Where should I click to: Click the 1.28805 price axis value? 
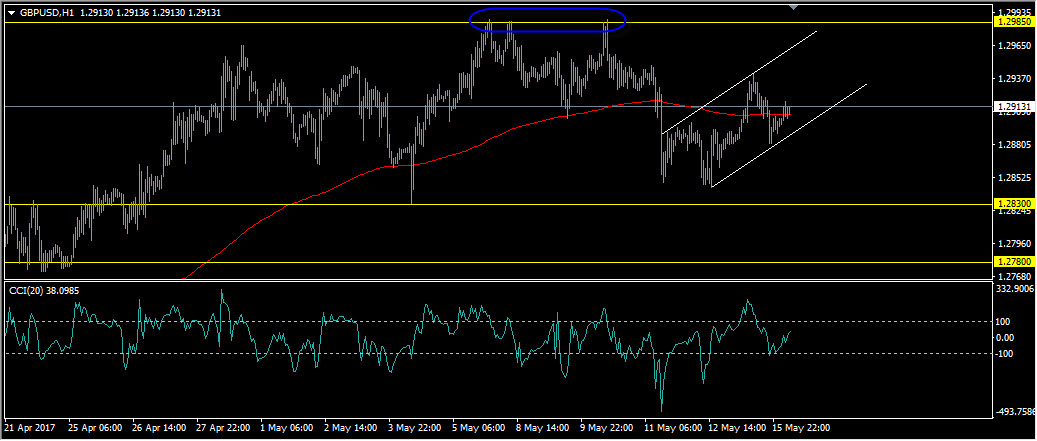pos(1015,144)
